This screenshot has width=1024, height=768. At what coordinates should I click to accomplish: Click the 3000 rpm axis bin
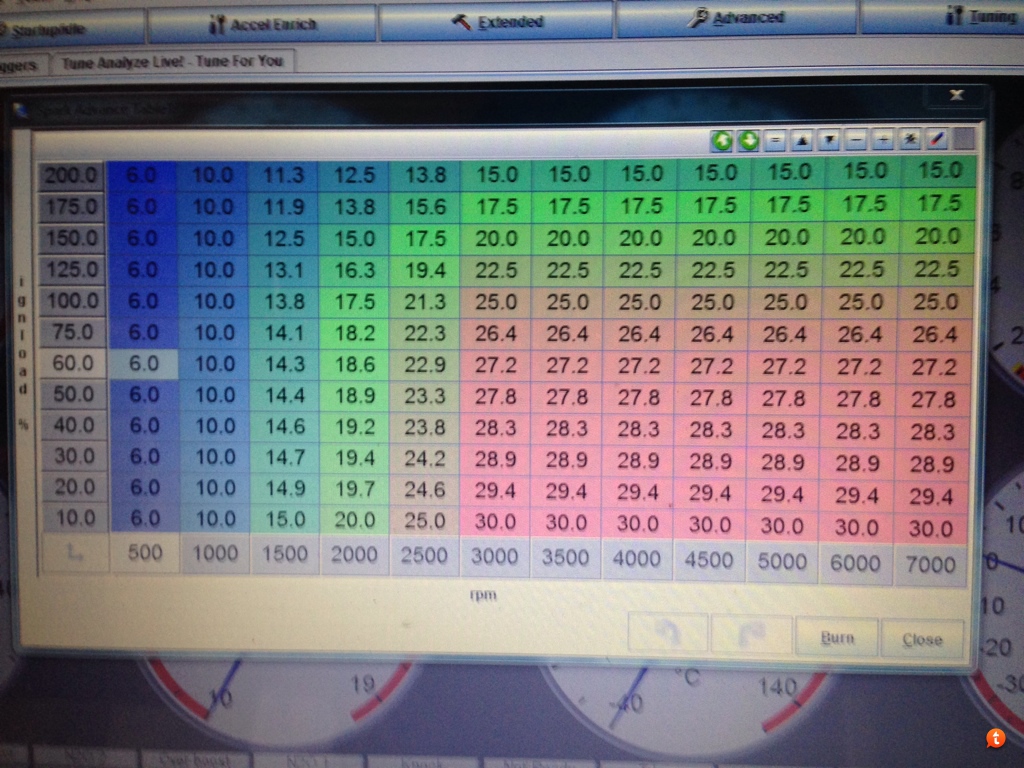click(495, 556)
